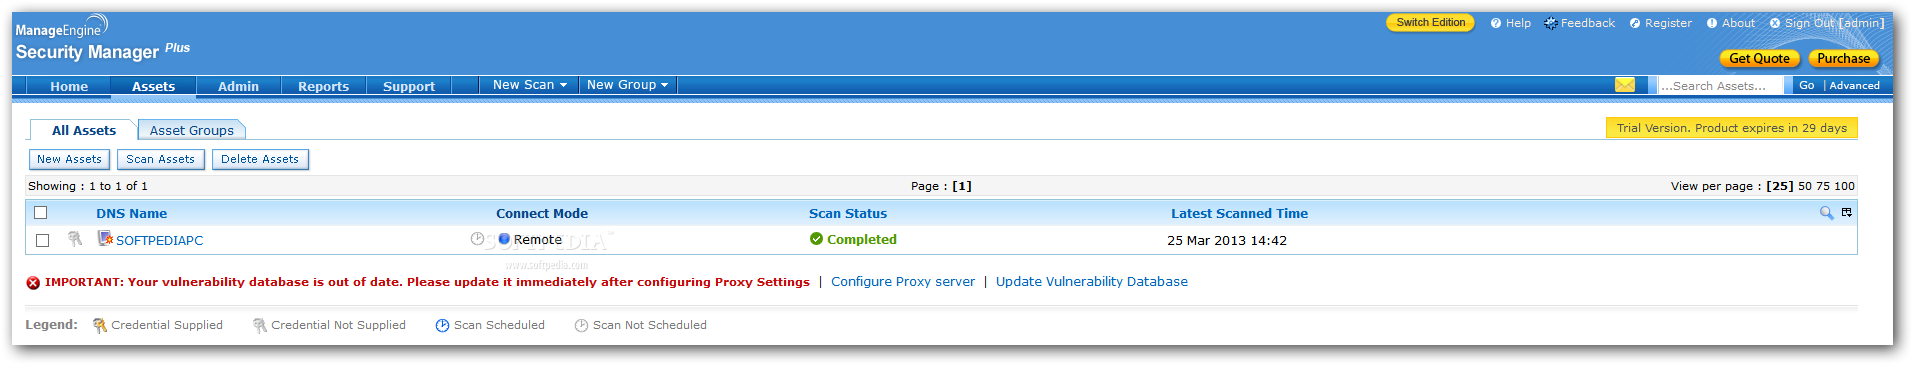
Task: Click the Go search button
Action: coord(1806,85)
